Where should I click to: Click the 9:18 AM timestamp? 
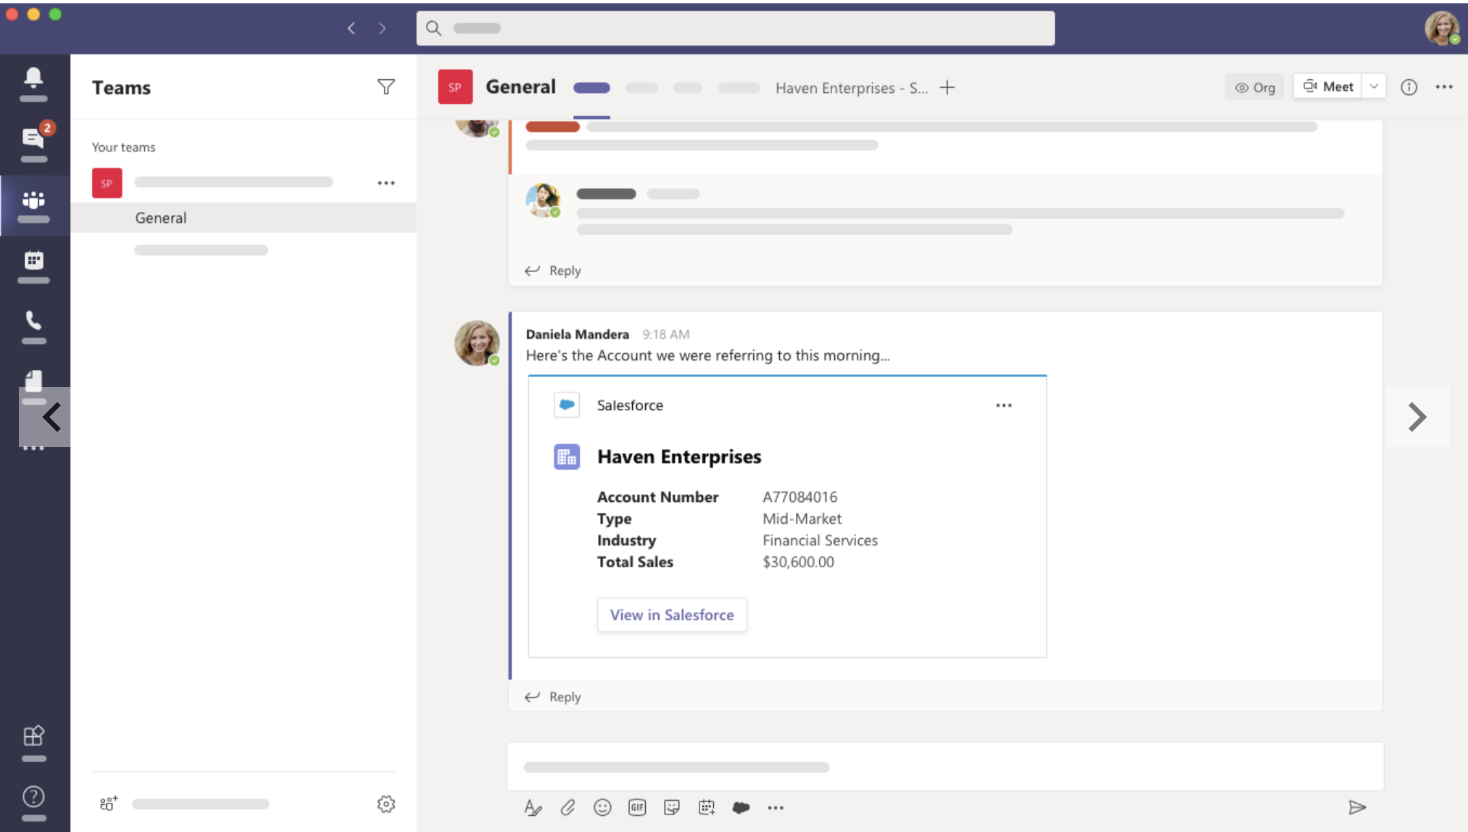tap(666, 334)
